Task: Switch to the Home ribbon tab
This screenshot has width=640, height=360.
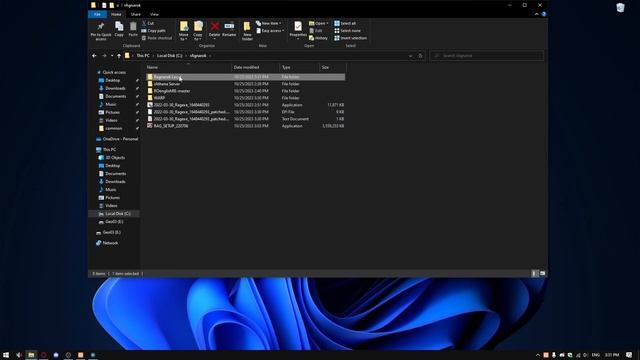Action: point(116,14)
